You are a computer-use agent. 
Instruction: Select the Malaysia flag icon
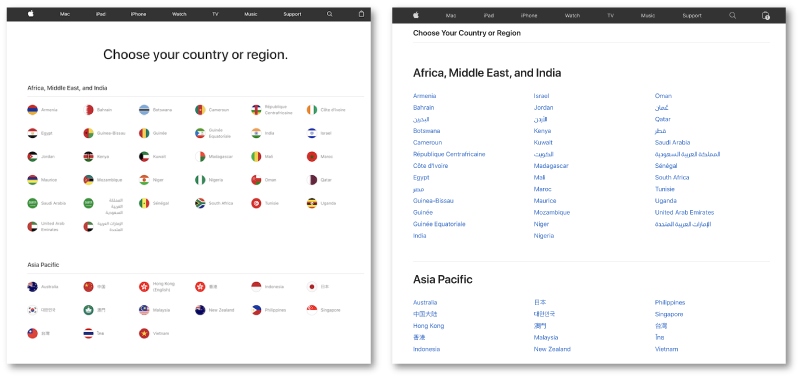click(x=144, y=310)
